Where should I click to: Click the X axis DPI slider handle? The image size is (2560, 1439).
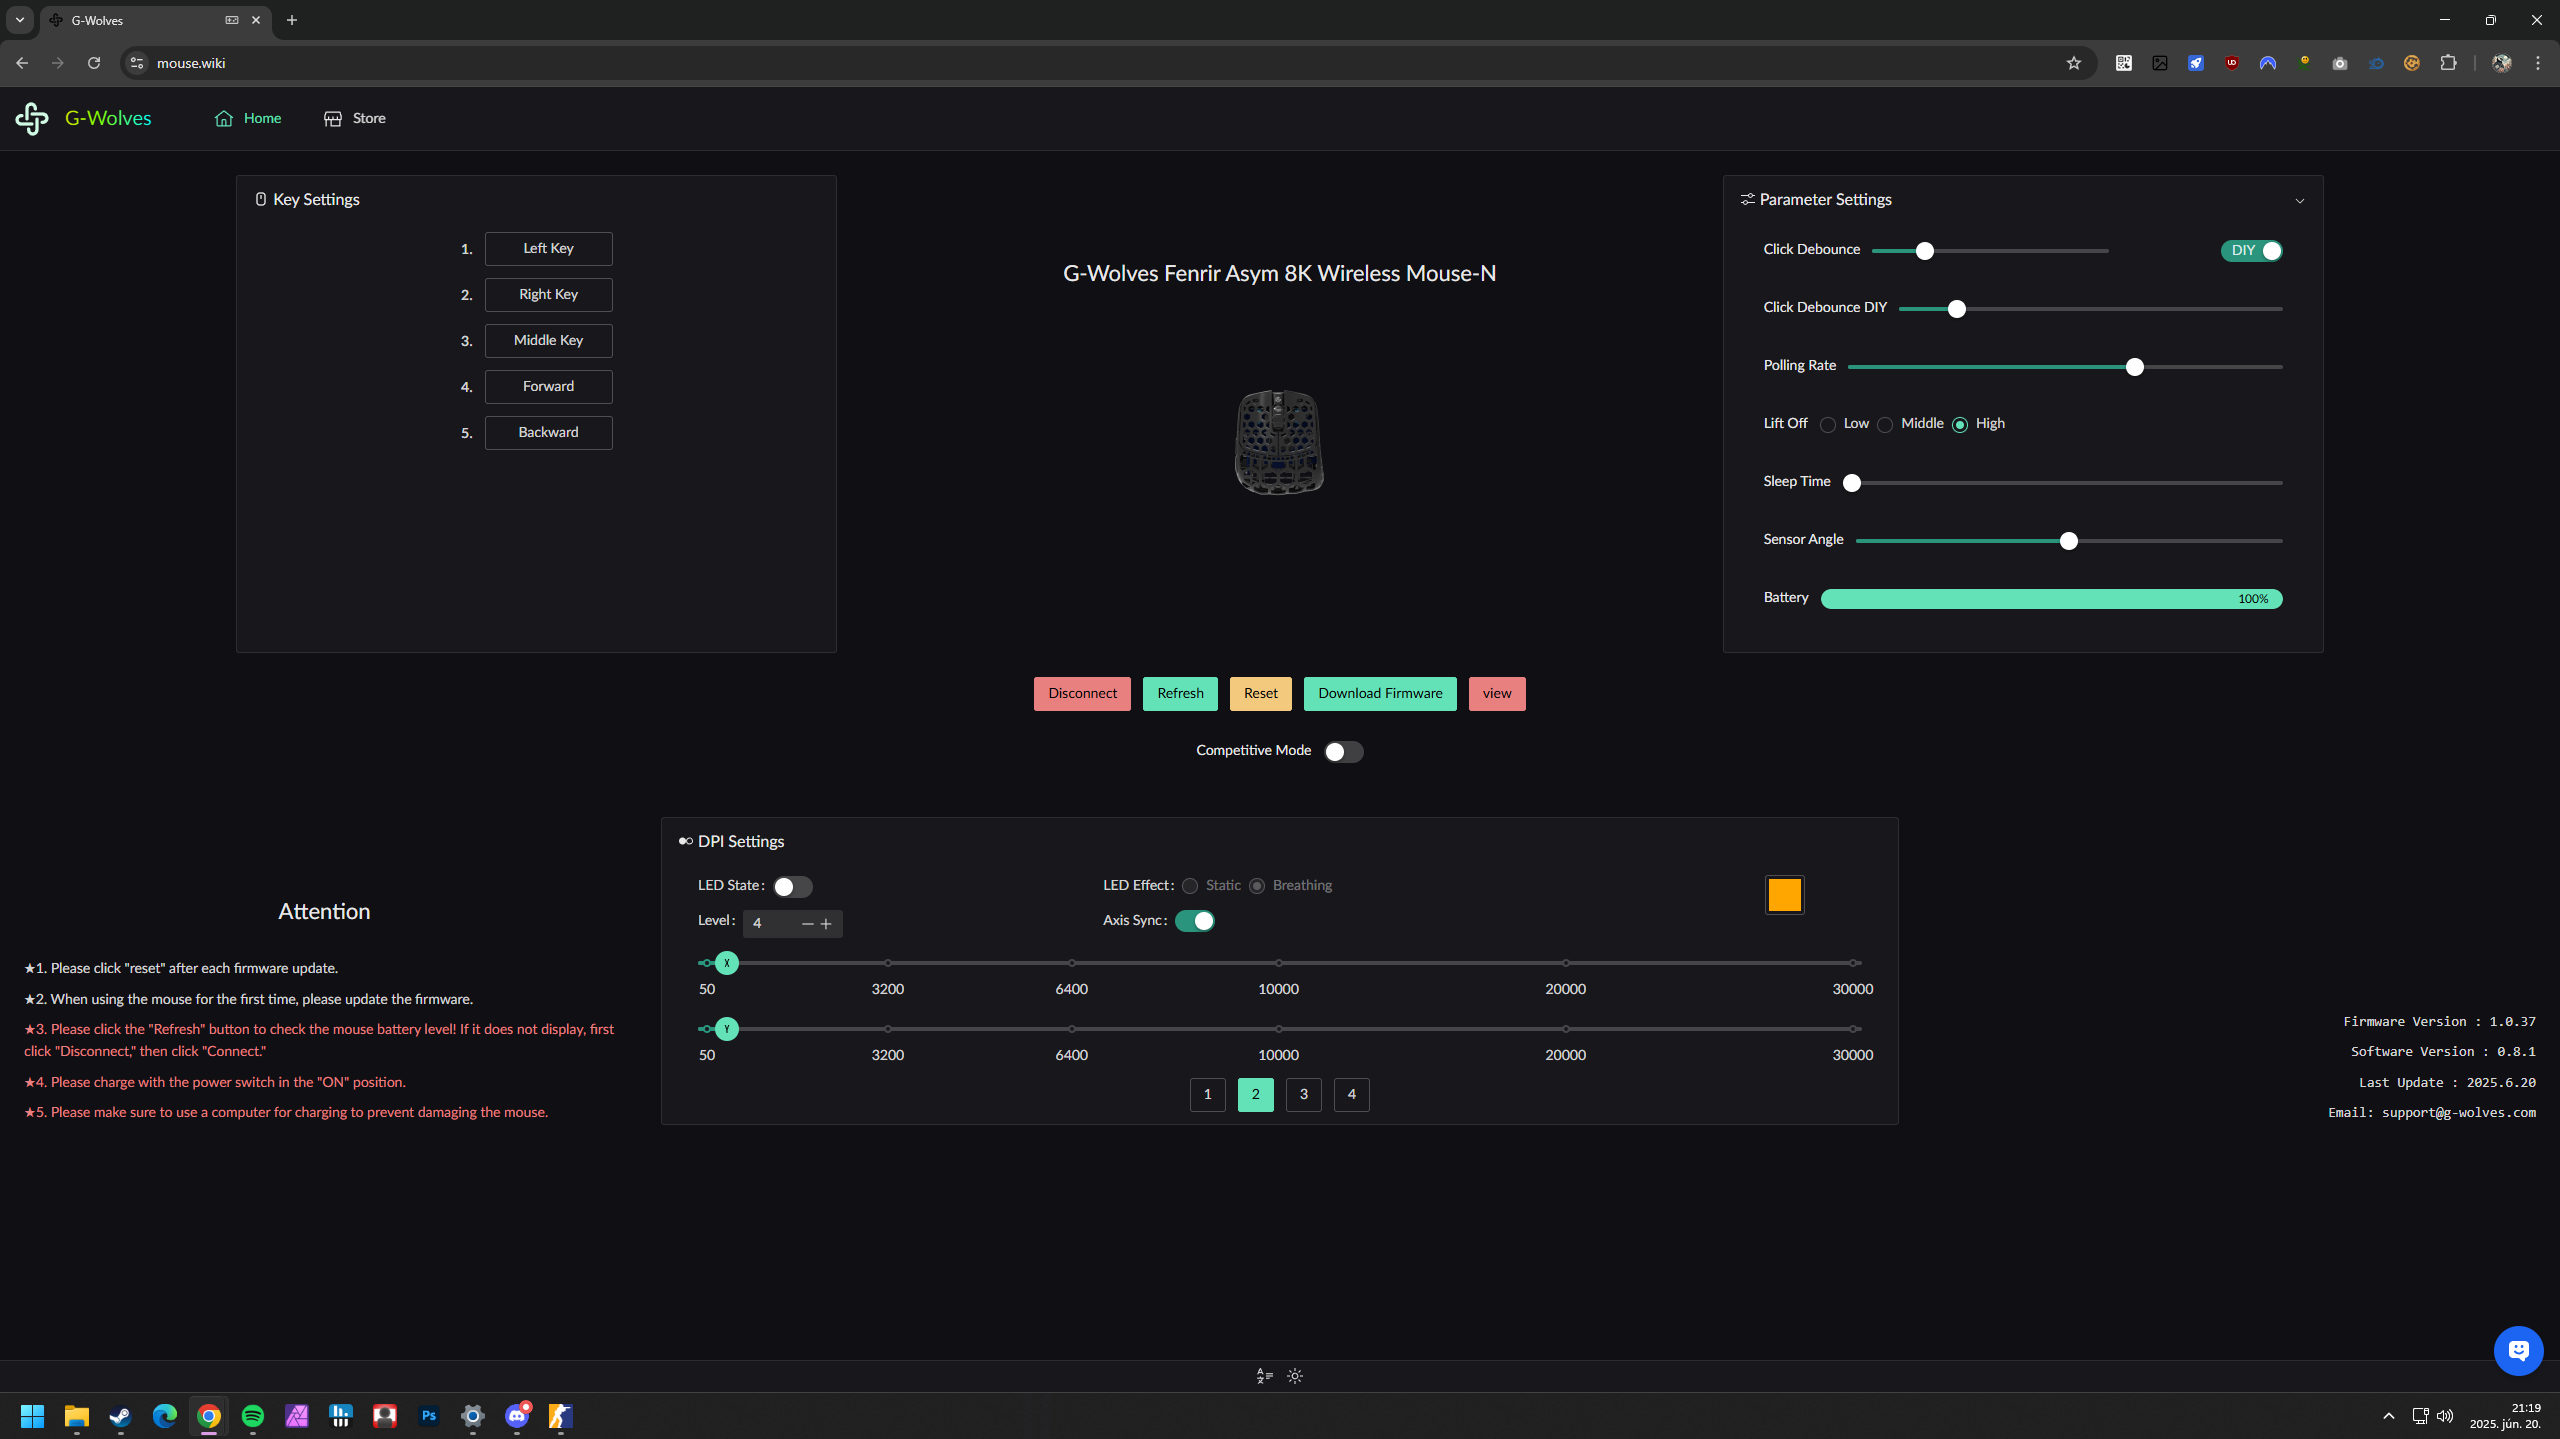[x=727, y=963]
